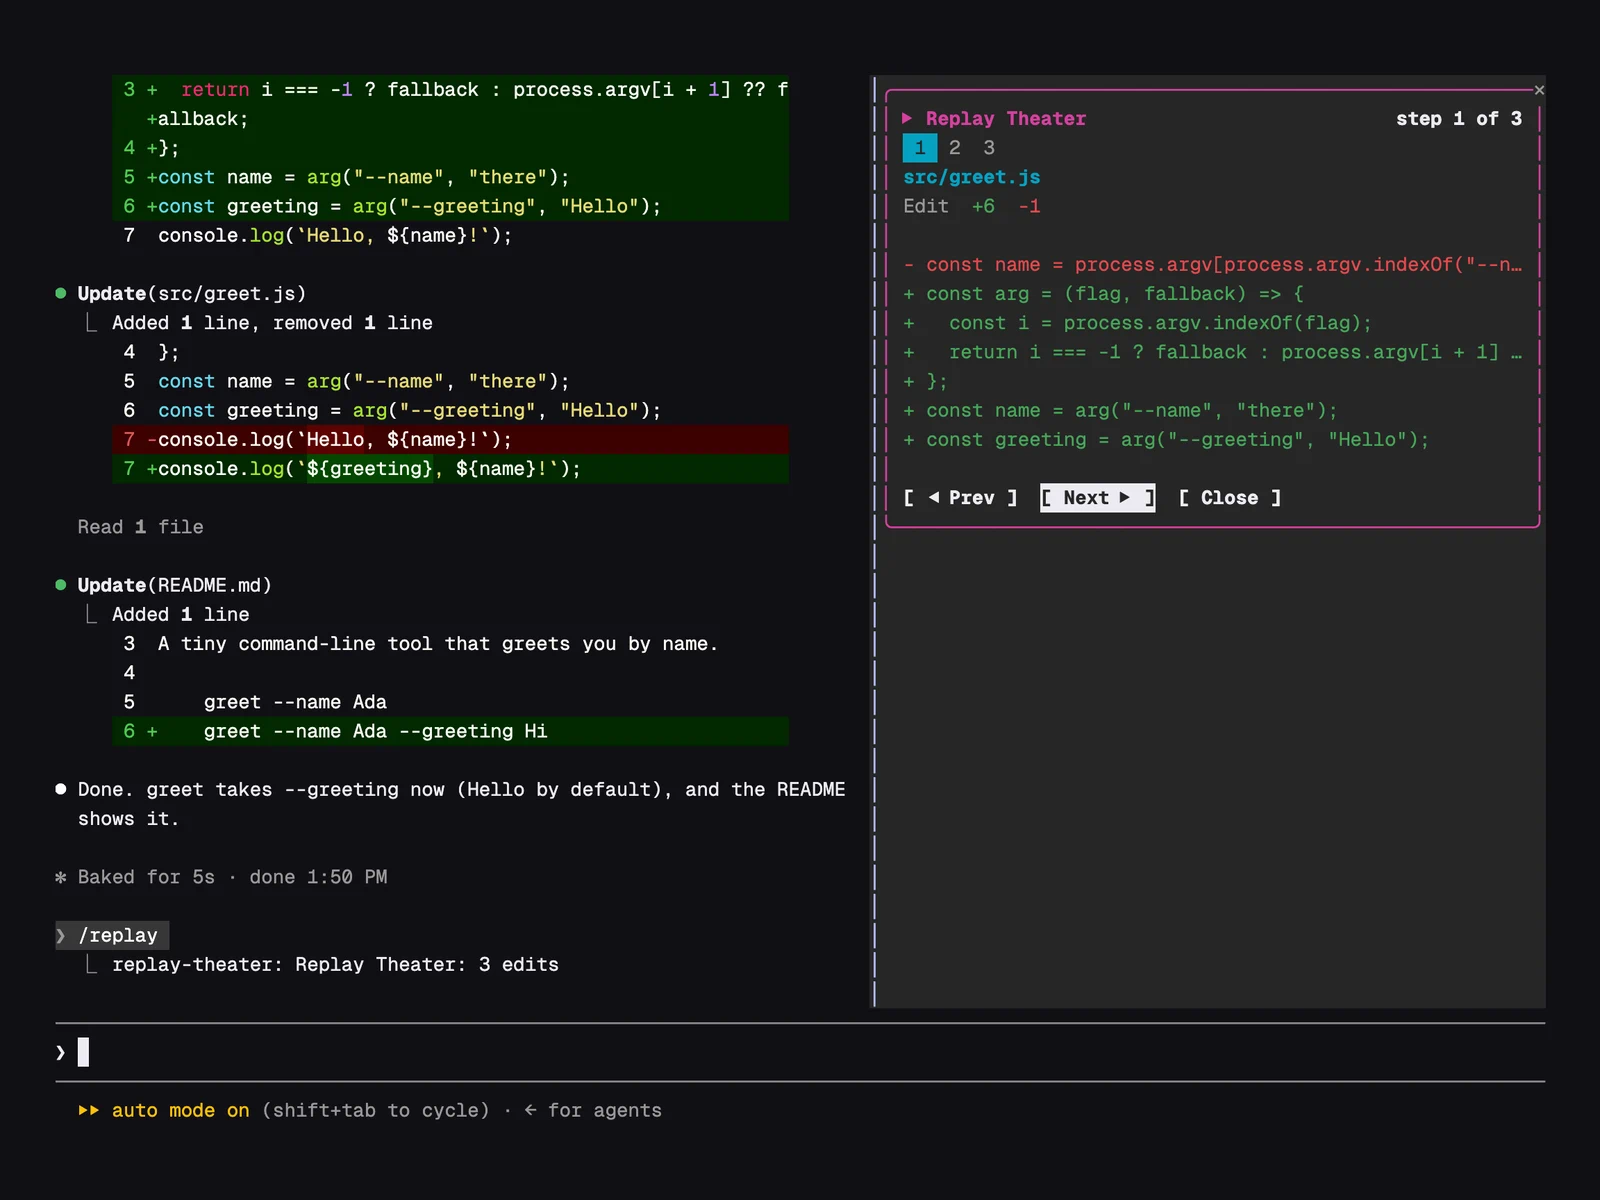1600x1200 pixels.
Task: Close the panel with the × icon
Action: pyautogui.click(x=1539, y=90)
